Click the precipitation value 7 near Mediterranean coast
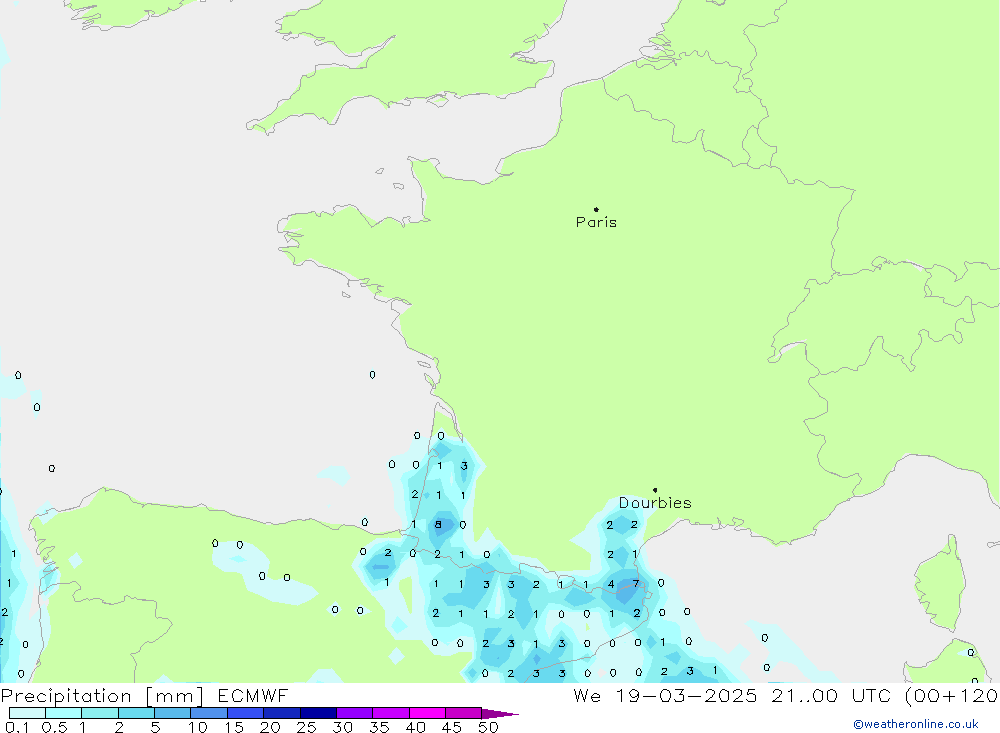The width and height of the screenshot is (1000, 733). (x=636, y=584)
